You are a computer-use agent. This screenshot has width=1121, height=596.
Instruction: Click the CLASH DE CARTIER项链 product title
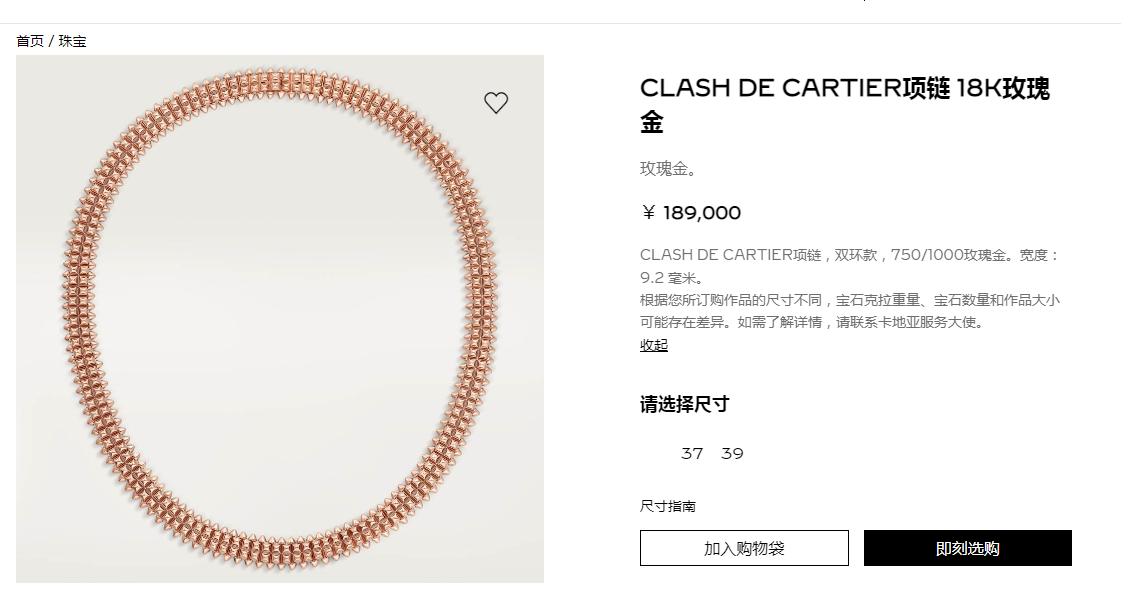[x=844, y=105]
